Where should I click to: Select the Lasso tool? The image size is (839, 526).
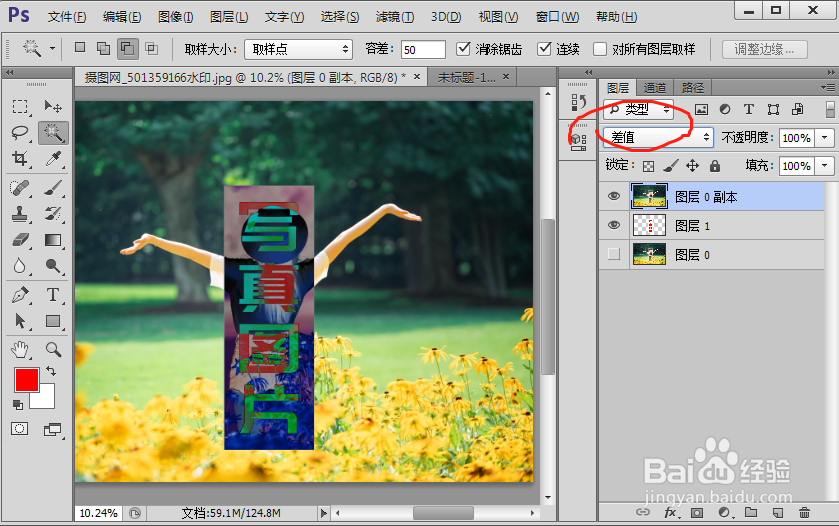coord(20,132)
